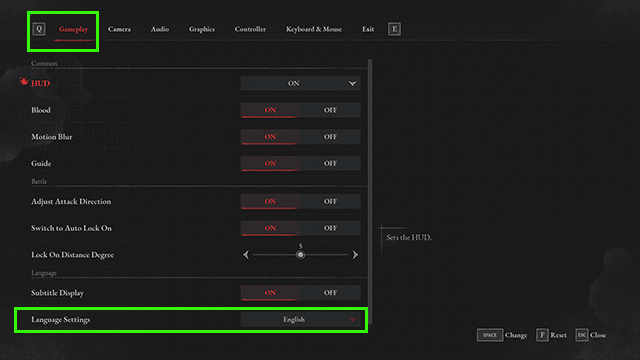Click the F key Reset icon
Viewport: 640px width, 360px height.
click(x=542, y=335)
